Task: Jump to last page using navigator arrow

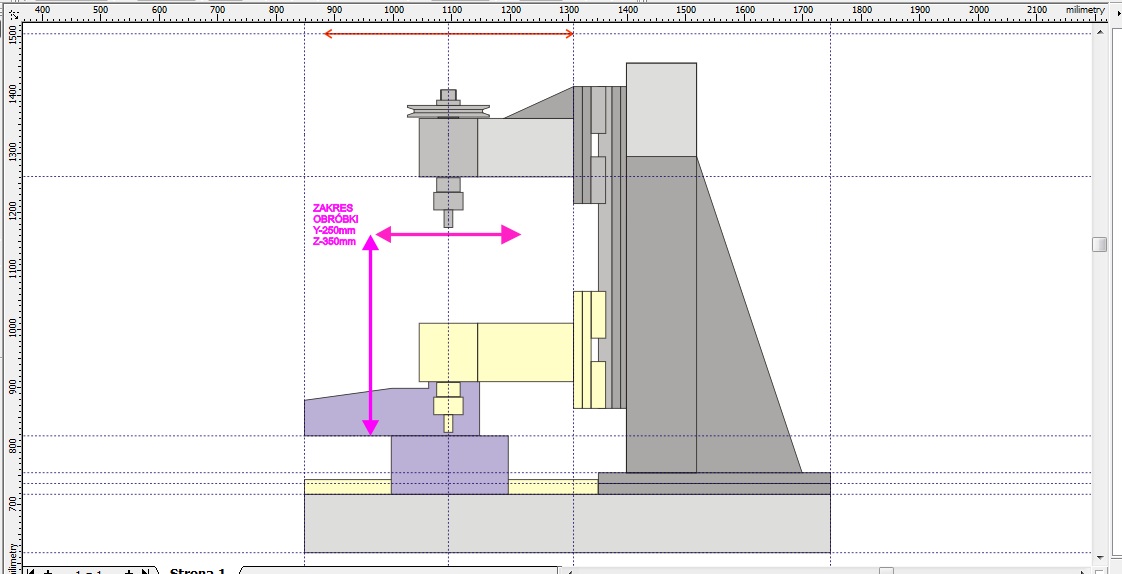Action: [x=146, y=571]
